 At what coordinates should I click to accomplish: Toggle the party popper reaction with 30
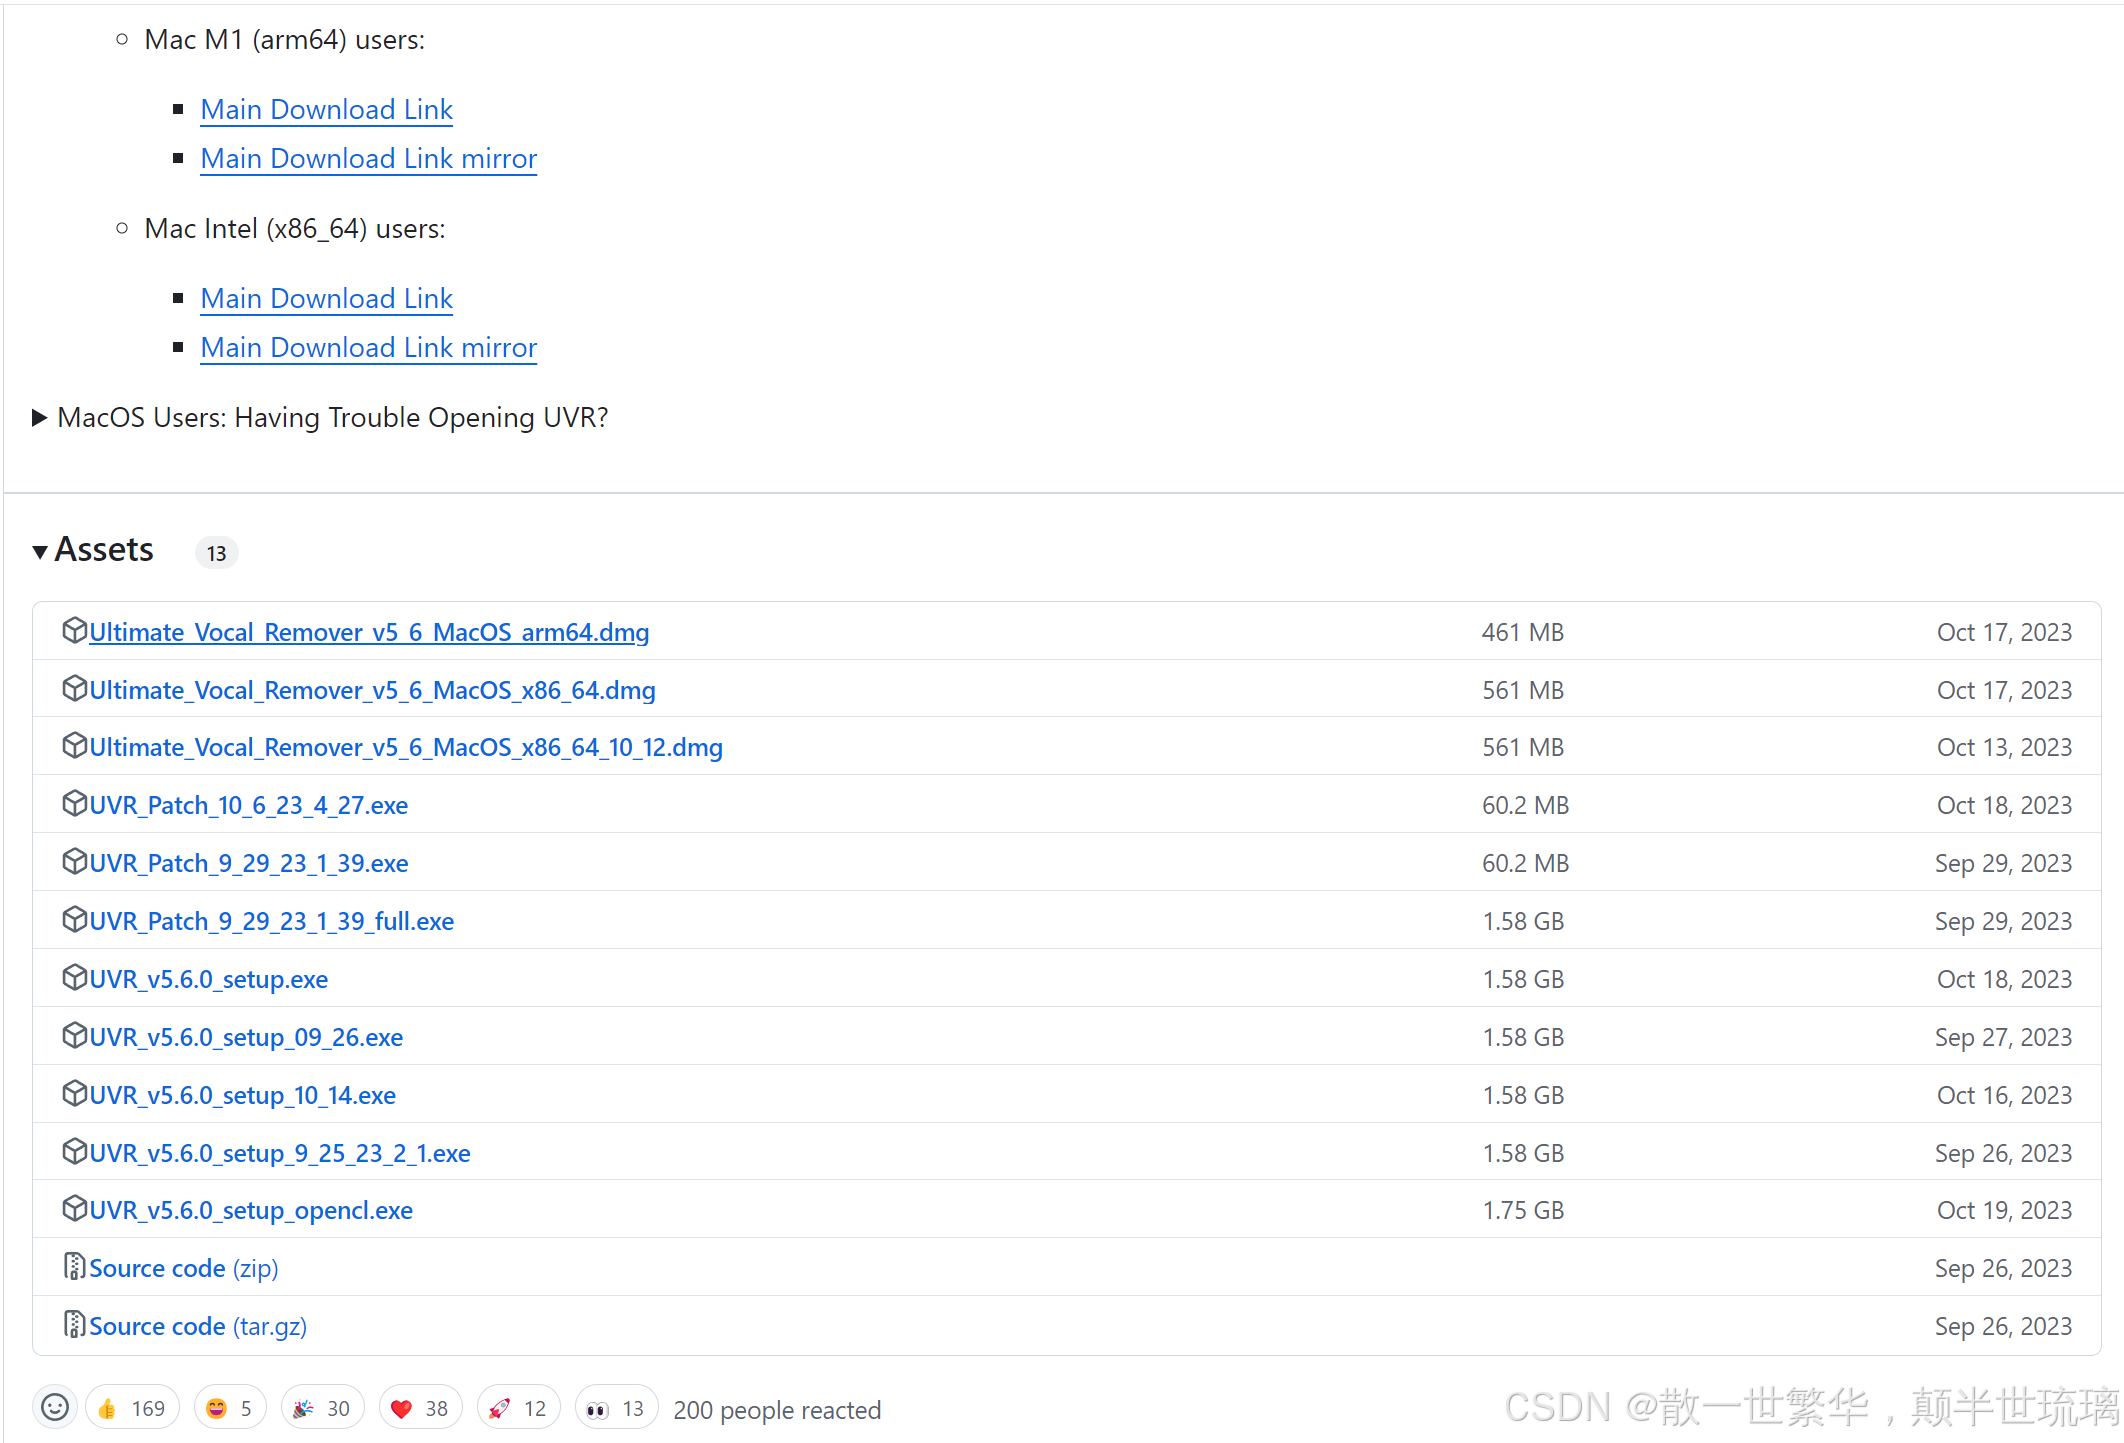pyautogui.click(x=322, y=1408)
